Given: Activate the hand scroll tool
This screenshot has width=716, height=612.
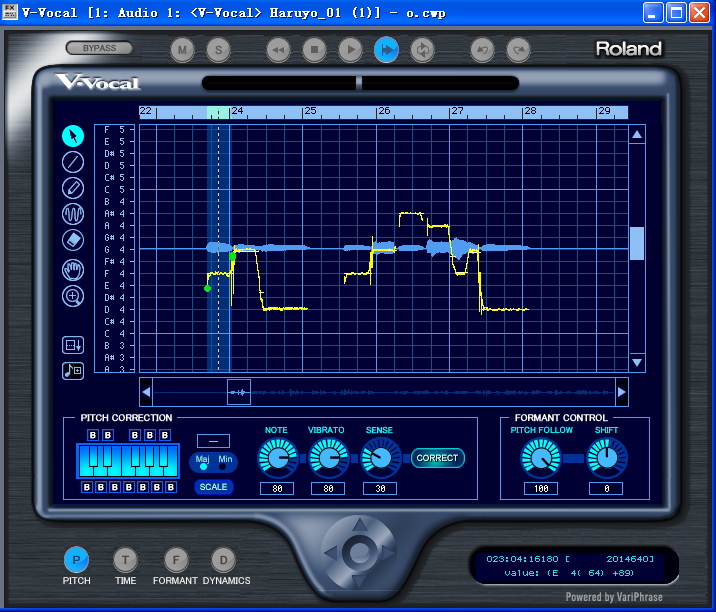Looking at the screenshot, I should point(73,270).
